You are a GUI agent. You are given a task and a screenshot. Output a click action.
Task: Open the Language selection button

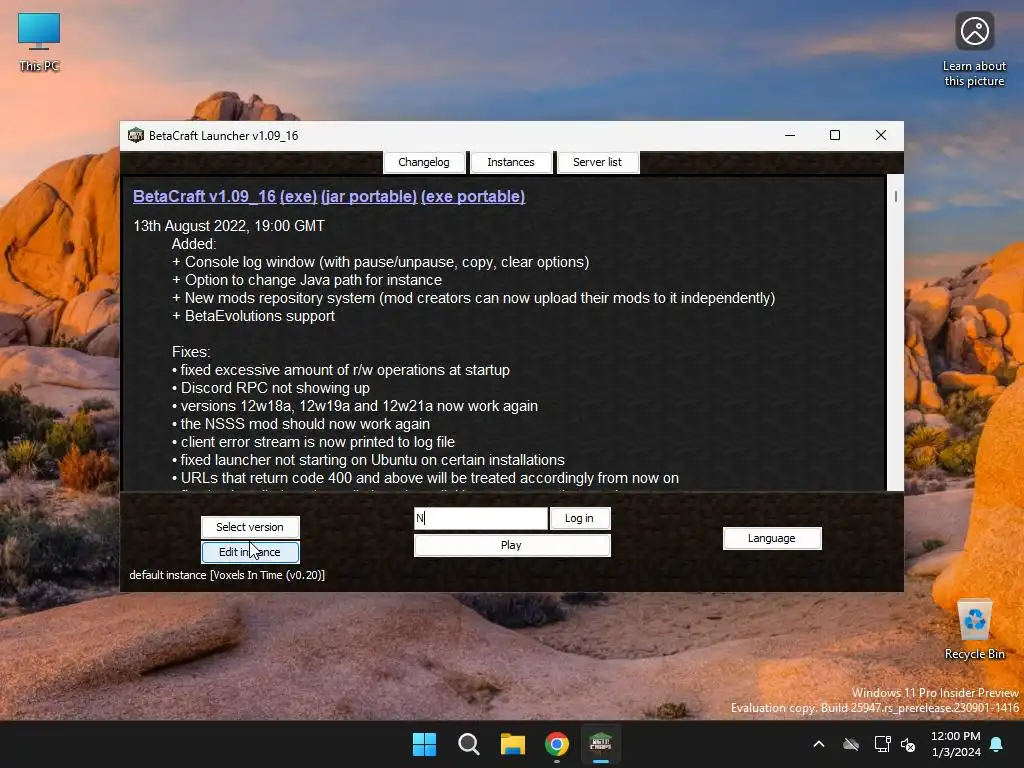point(772,538)
